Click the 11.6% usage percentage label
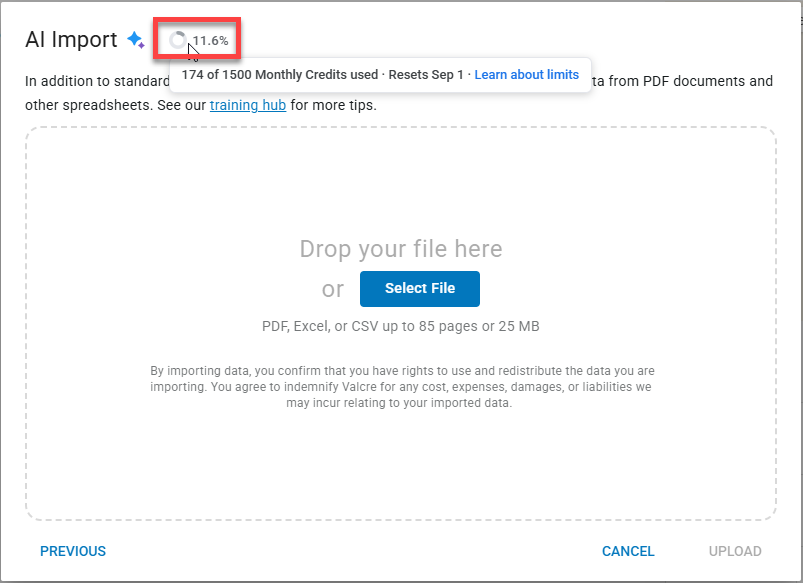This screenshot has width=803, height=583. (210, 40)
